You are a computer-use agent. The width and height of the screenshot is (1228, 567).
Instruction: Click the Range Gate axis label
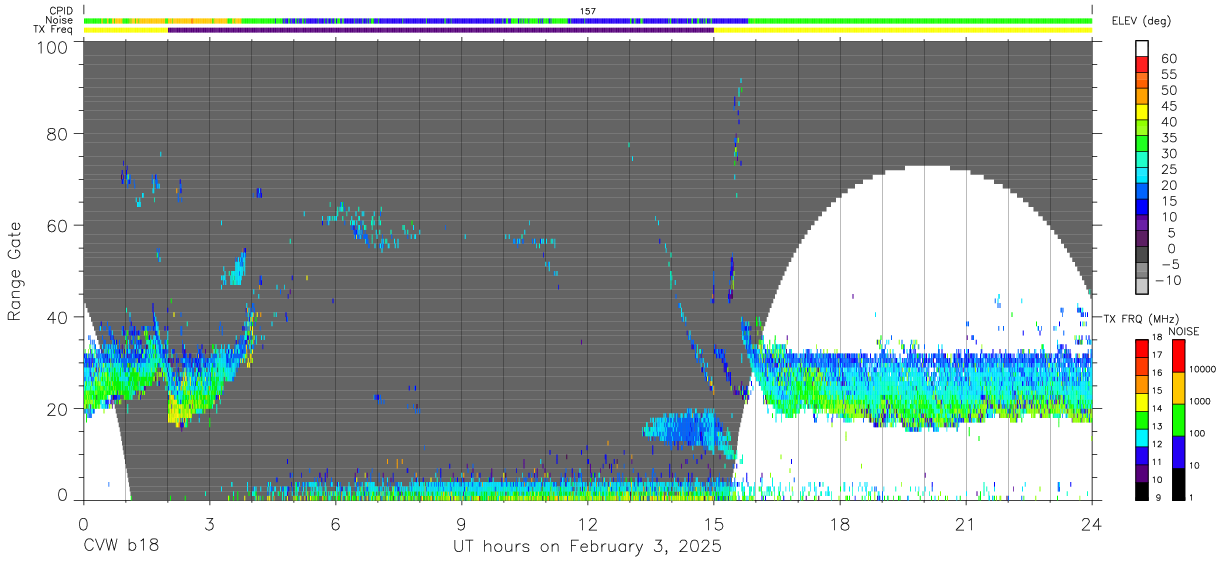click(15, 271)
